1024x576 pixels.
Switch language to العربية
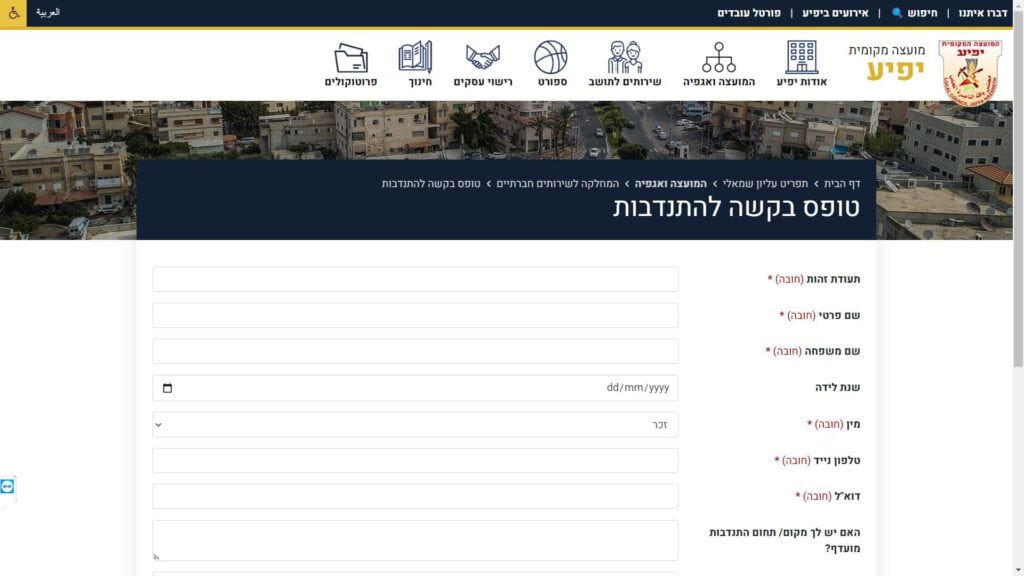pos(48,13)
